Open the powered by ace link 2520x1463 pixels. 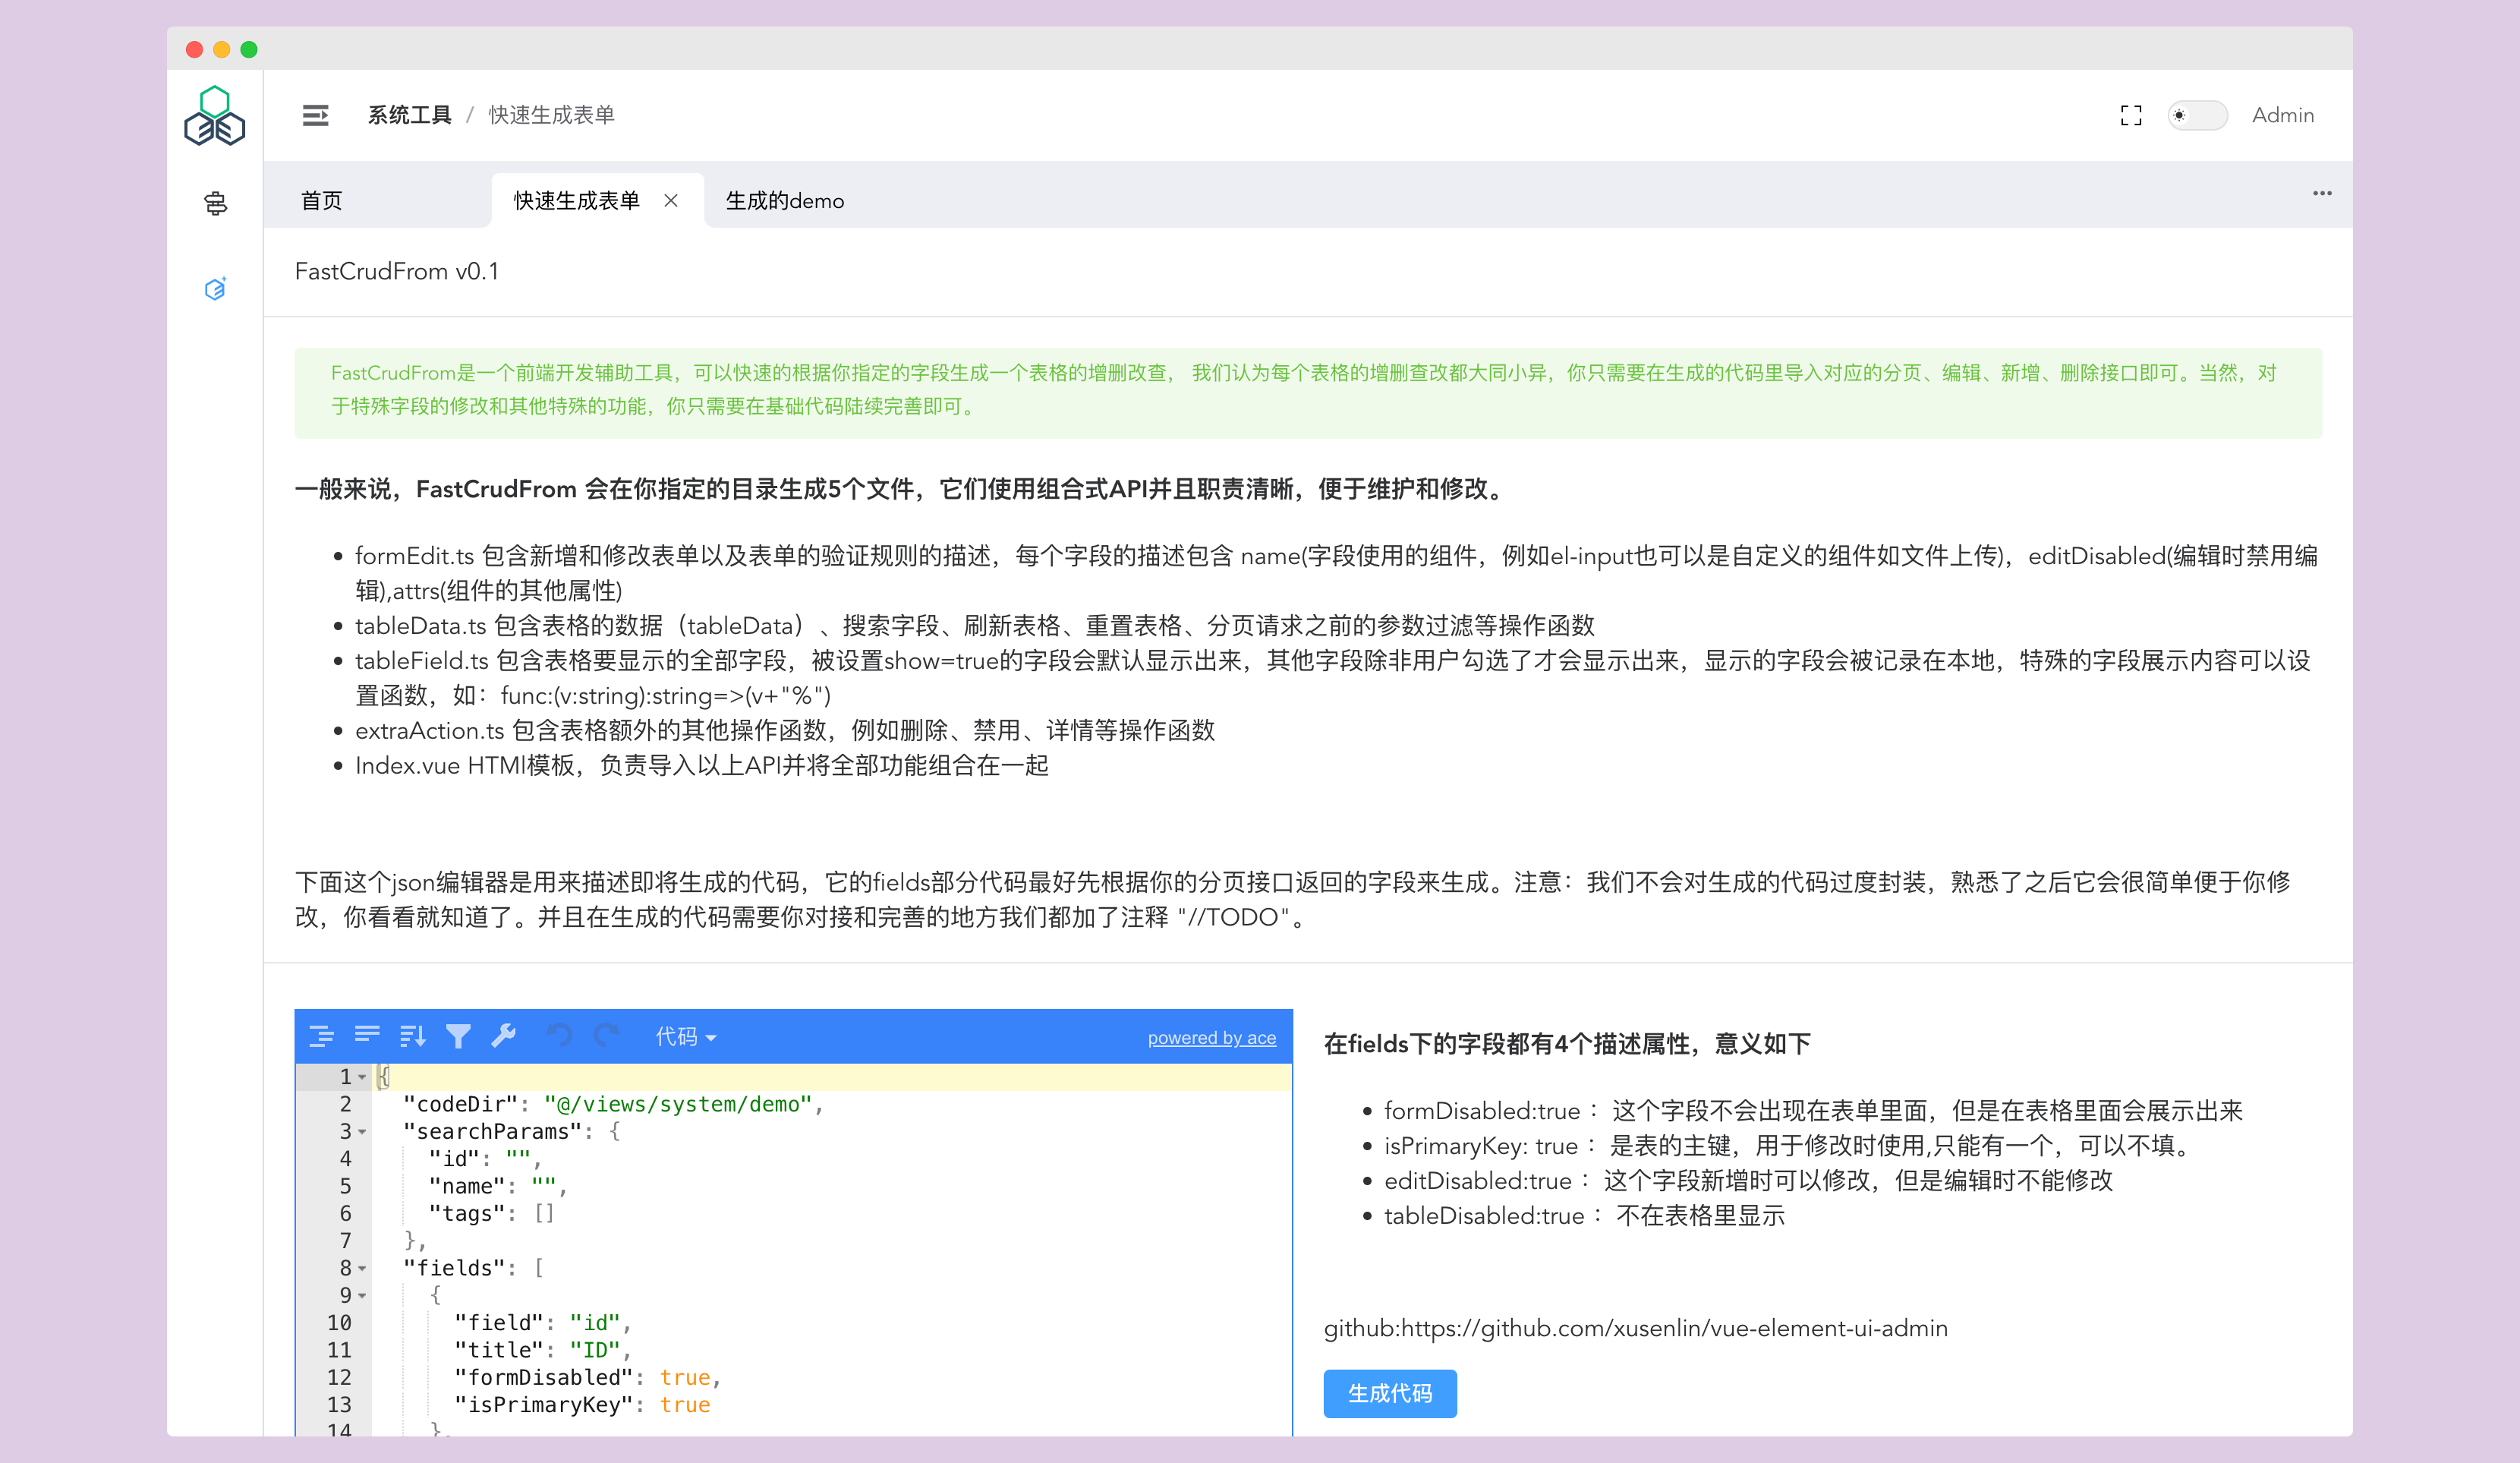[1211, 1038]
